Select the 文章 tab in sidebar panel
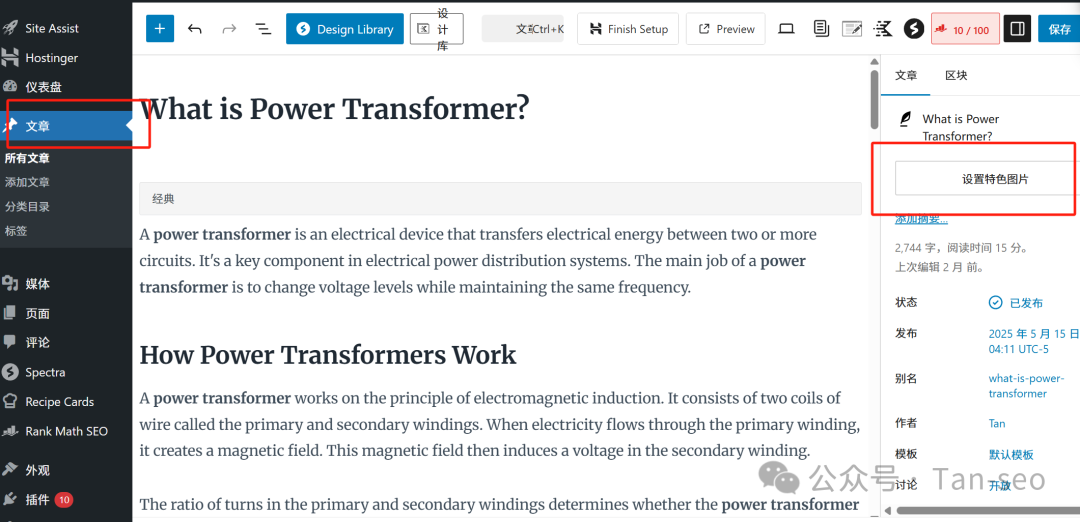This screenshot has width=1080, height=522. pos(906,76)
